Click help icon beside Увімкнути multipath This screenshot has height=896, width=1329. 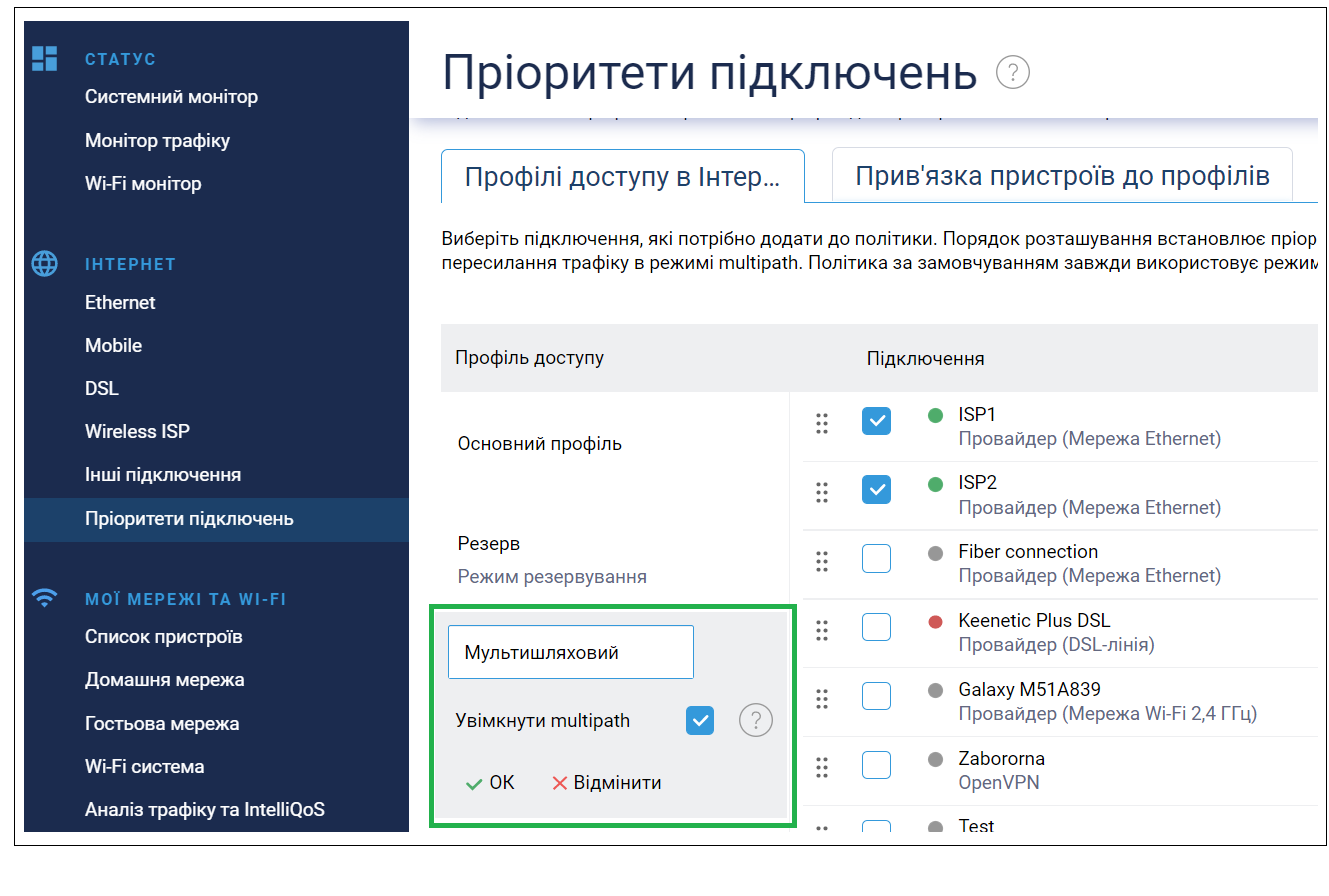(755, 720)
